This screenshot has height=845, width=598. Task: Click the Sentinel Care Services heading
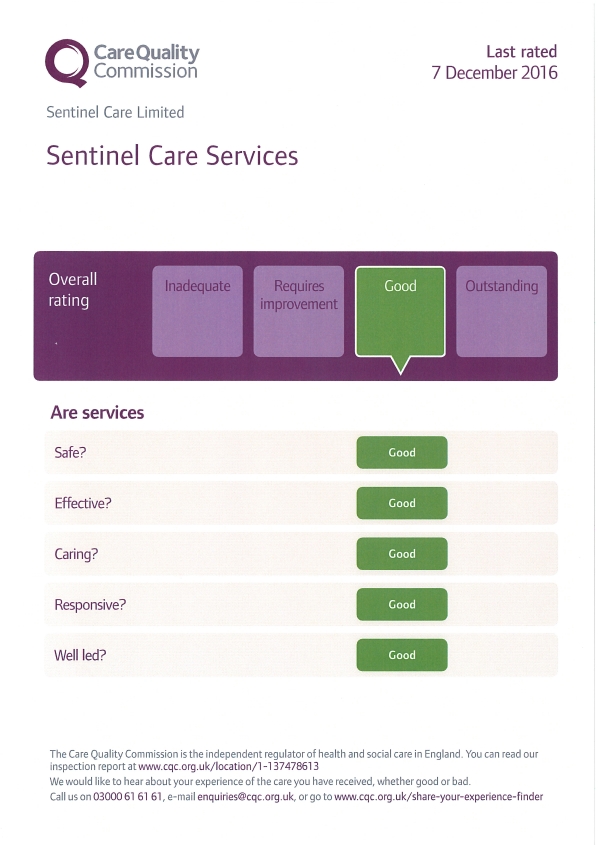[172, 156]
